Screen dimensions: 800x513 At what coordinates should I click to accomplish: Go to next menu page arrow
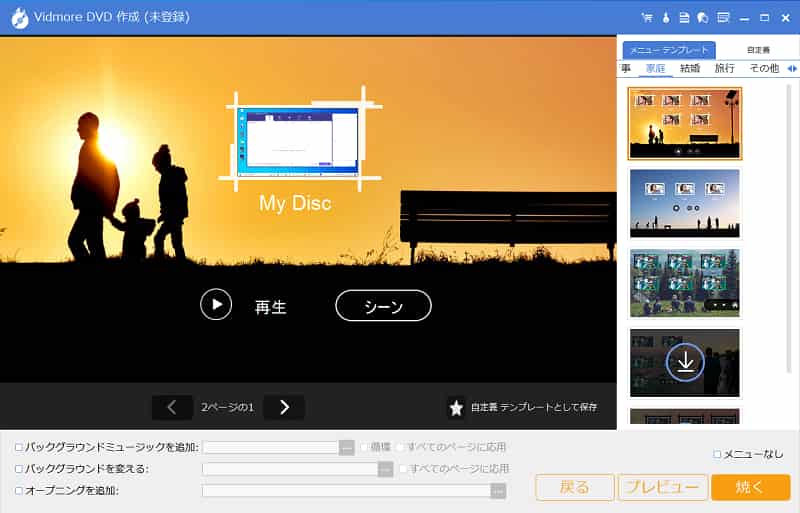click(x=284, y=407)
